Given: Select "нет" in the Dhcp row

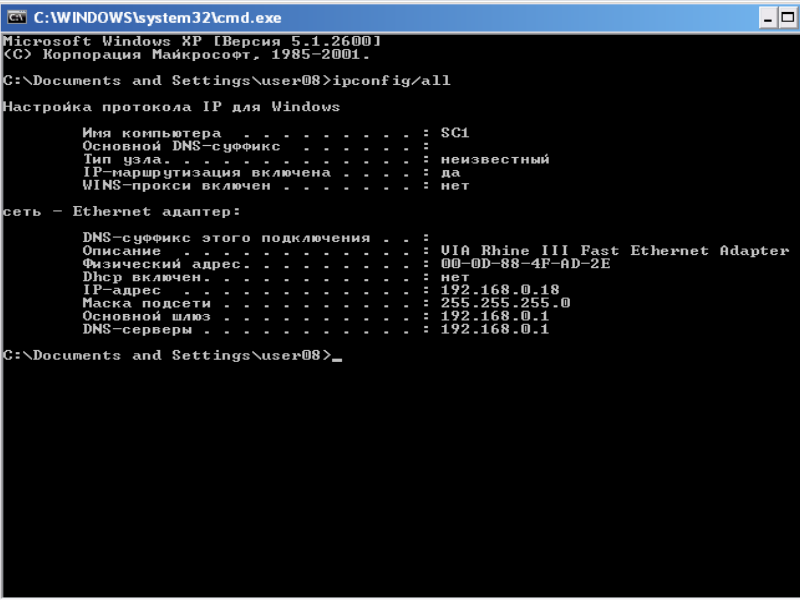Looking at the screenshot, I should (455, 278).
